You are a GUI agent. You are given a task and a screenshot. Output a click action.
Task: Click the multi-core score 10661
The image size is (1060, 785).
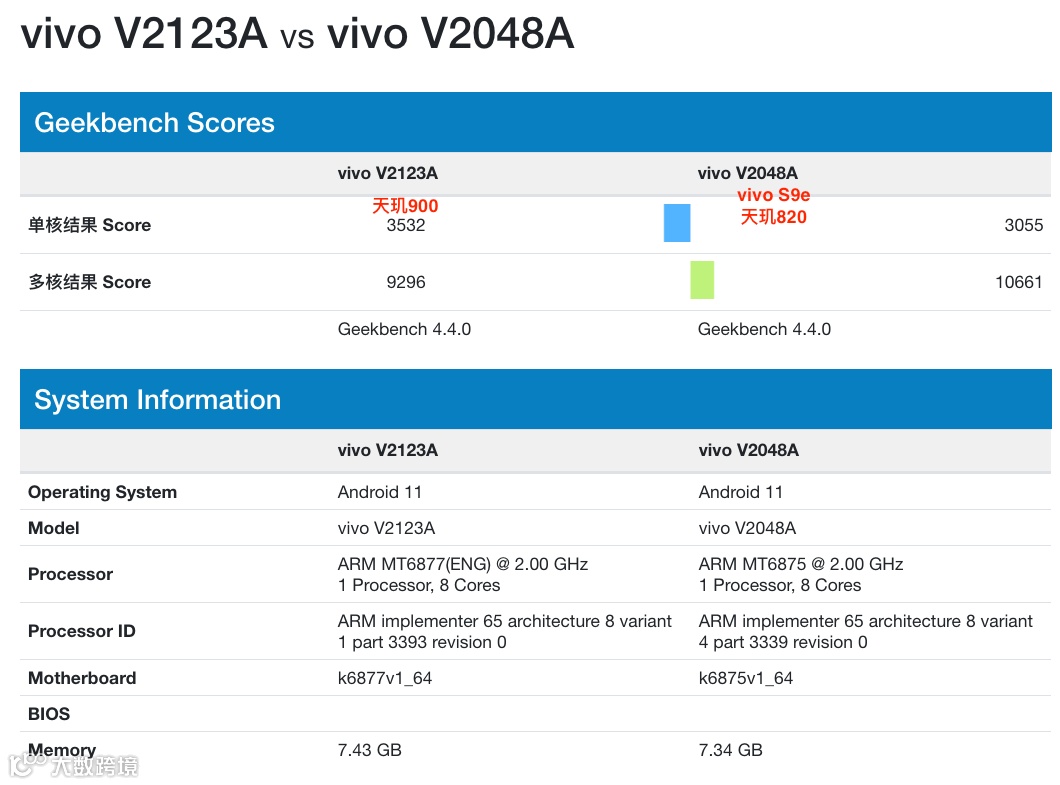click(x=1019, y=282)
